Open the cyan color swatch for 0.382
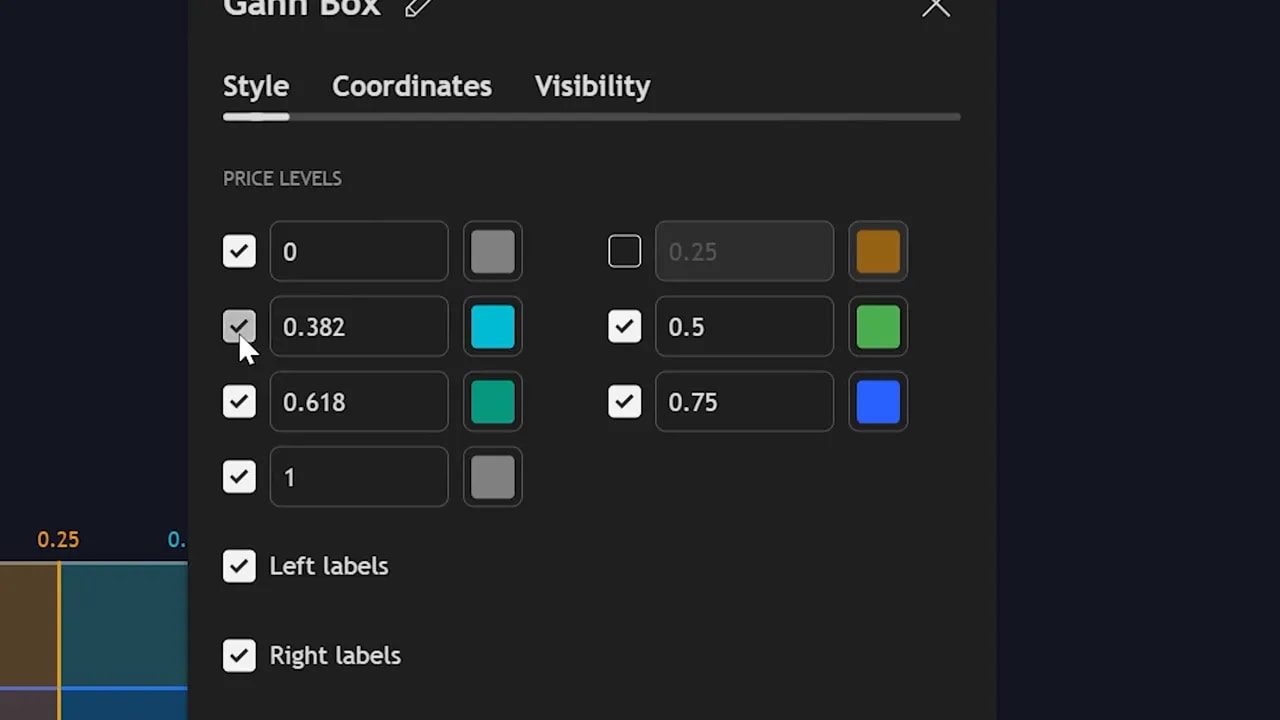This screenshot has height=720, width=1280. tap(492, 327)
